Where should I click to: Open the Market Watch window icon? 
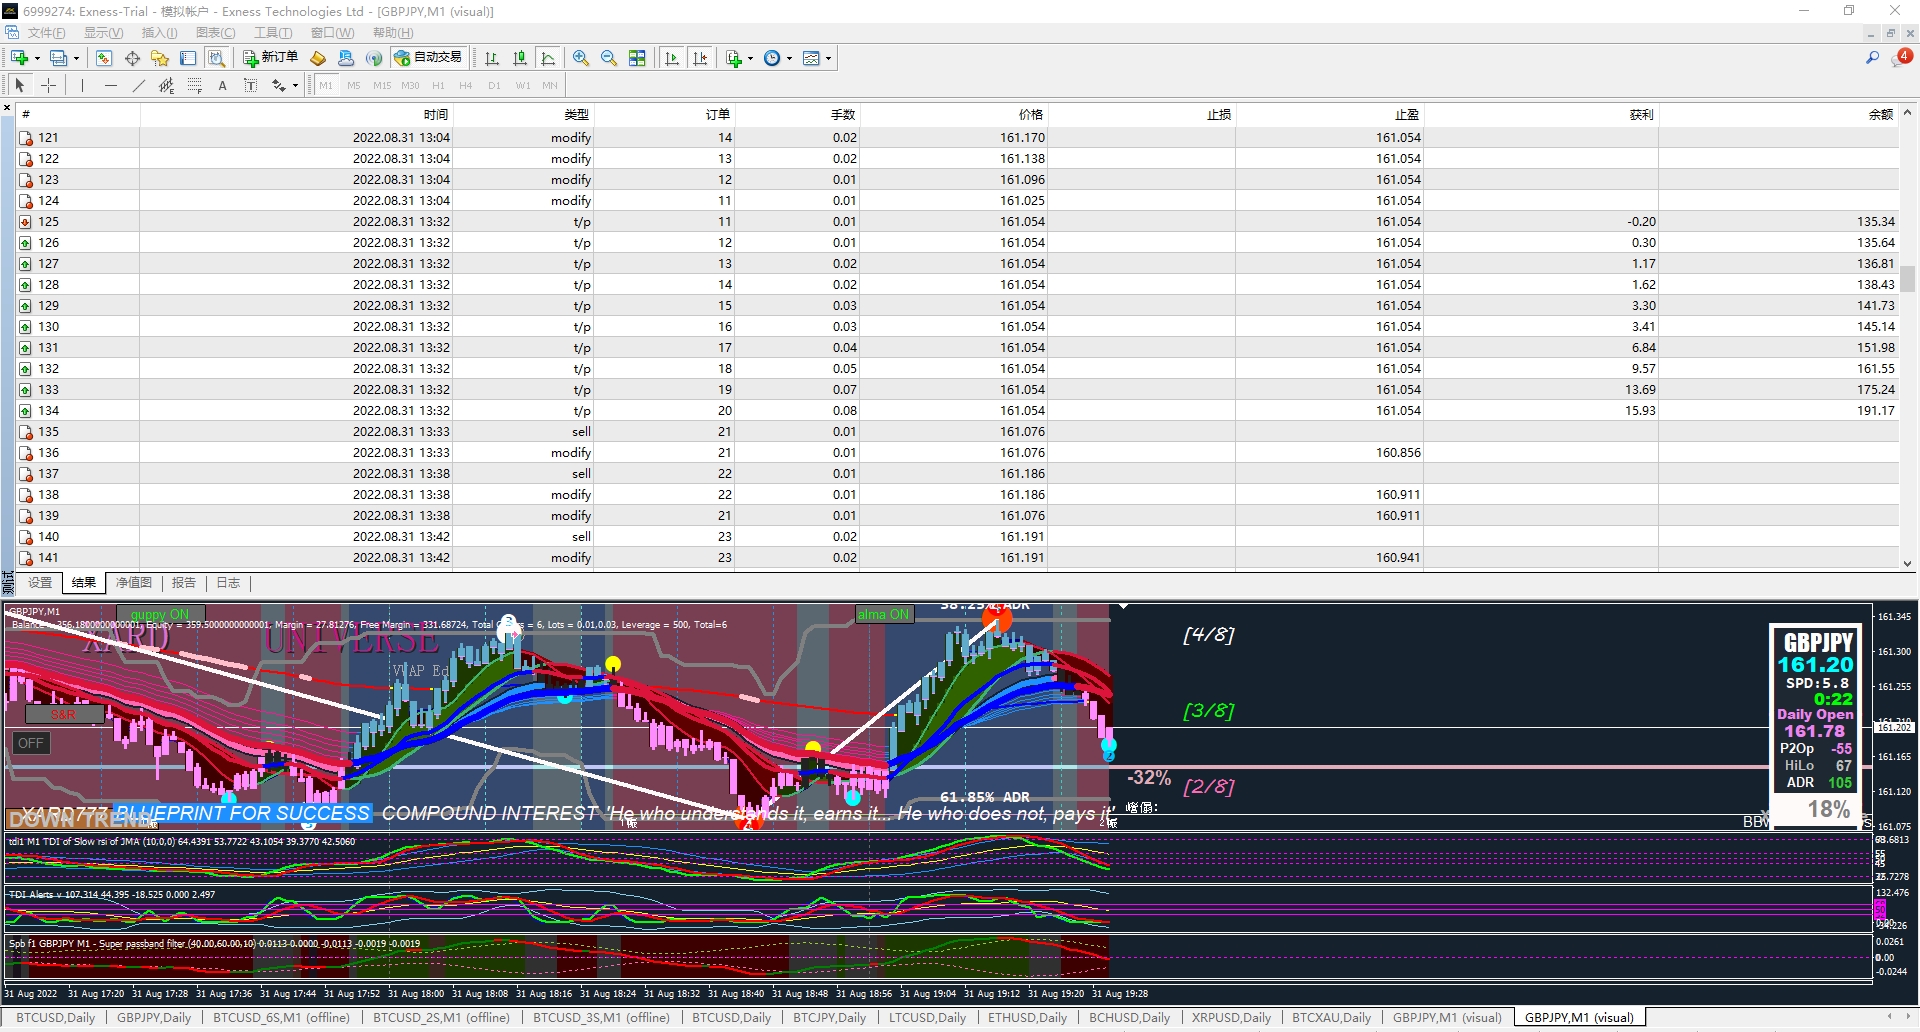coord(104,59)
